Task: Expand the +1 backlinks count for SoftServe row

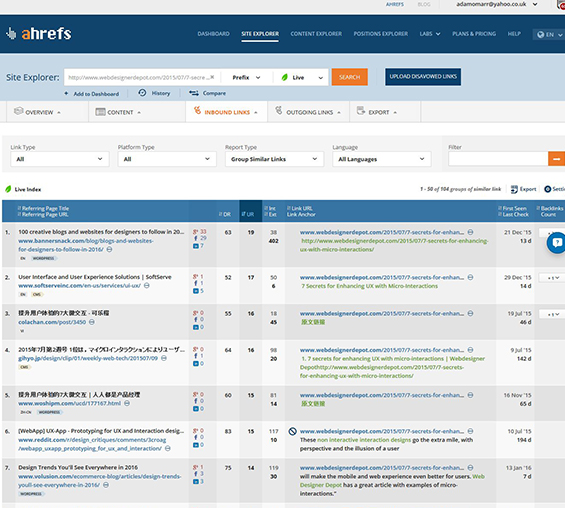Action: point(552,278)
